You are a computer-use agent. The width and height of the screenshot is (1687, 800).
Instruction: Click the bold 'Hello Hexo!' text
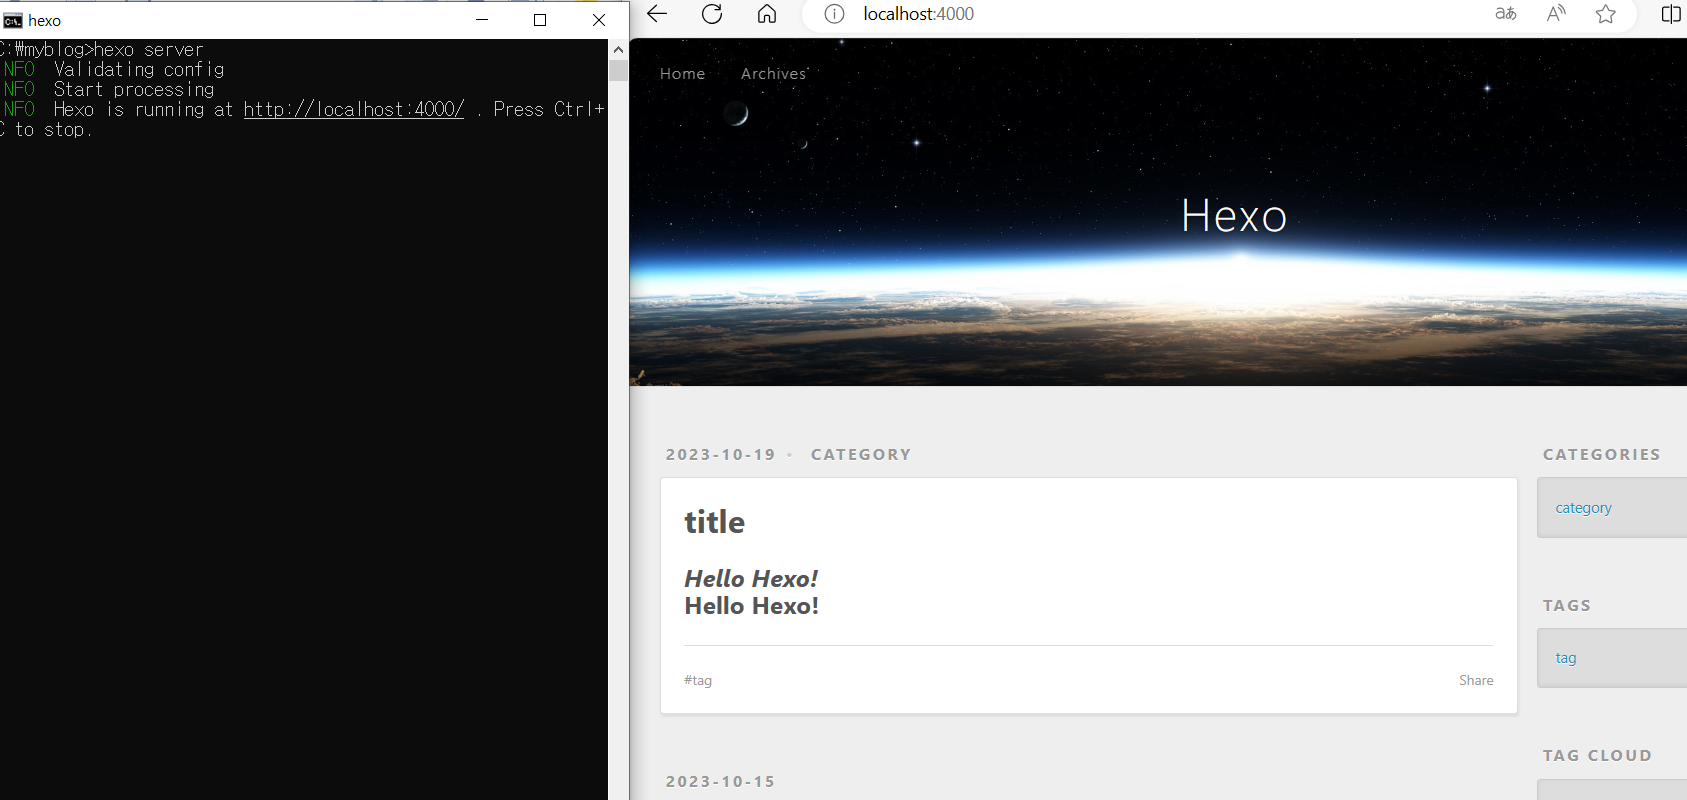[x=752, y=606]
